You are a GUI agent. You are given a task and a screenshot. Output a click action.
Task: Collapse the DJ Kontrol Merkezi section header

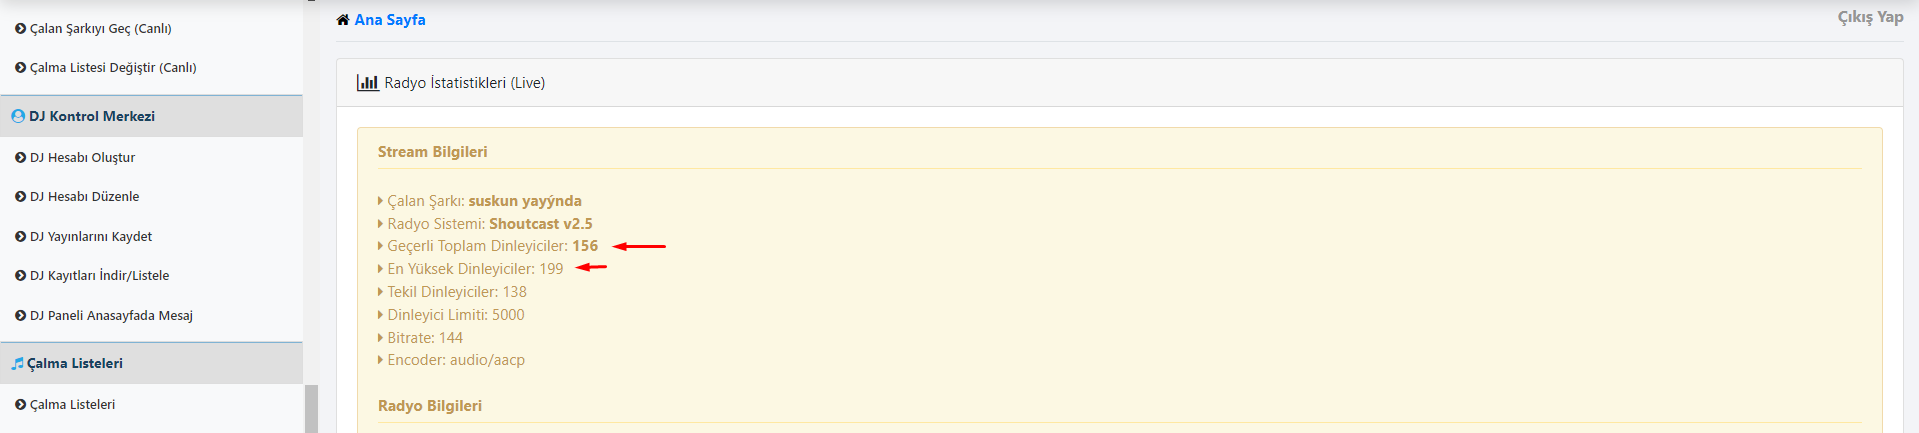click(151, 116)
